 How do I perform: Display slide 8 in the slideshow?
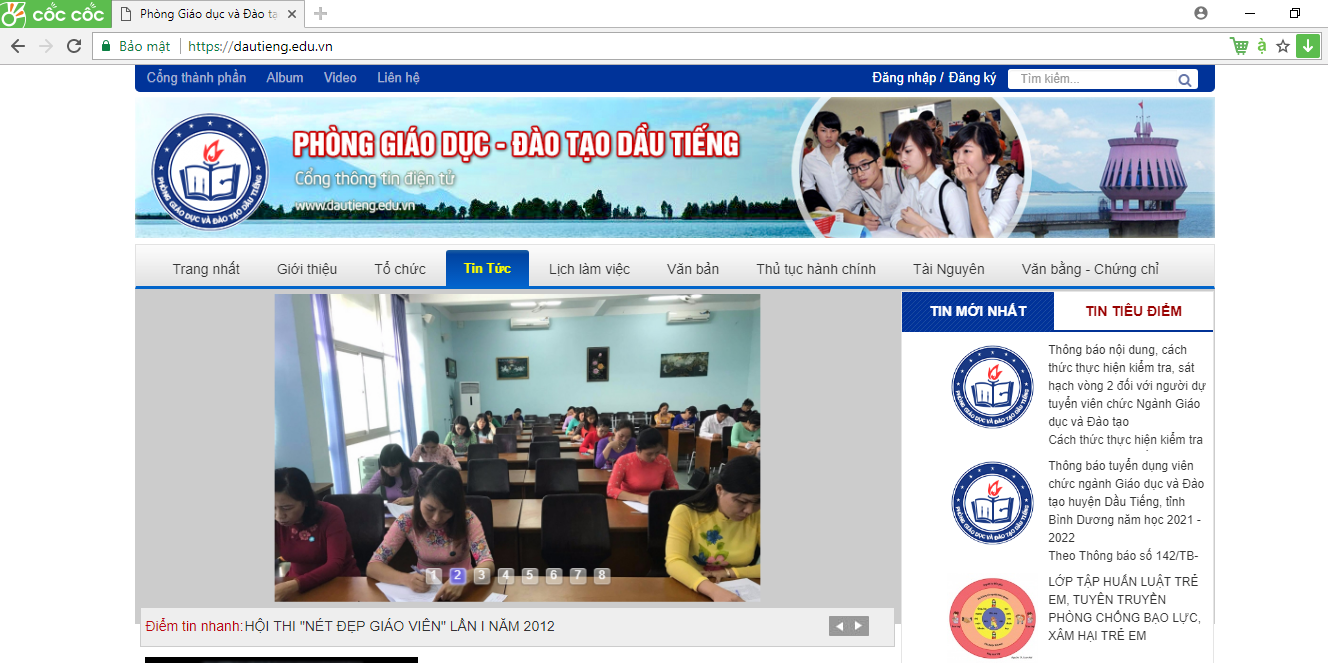point(601,575)
